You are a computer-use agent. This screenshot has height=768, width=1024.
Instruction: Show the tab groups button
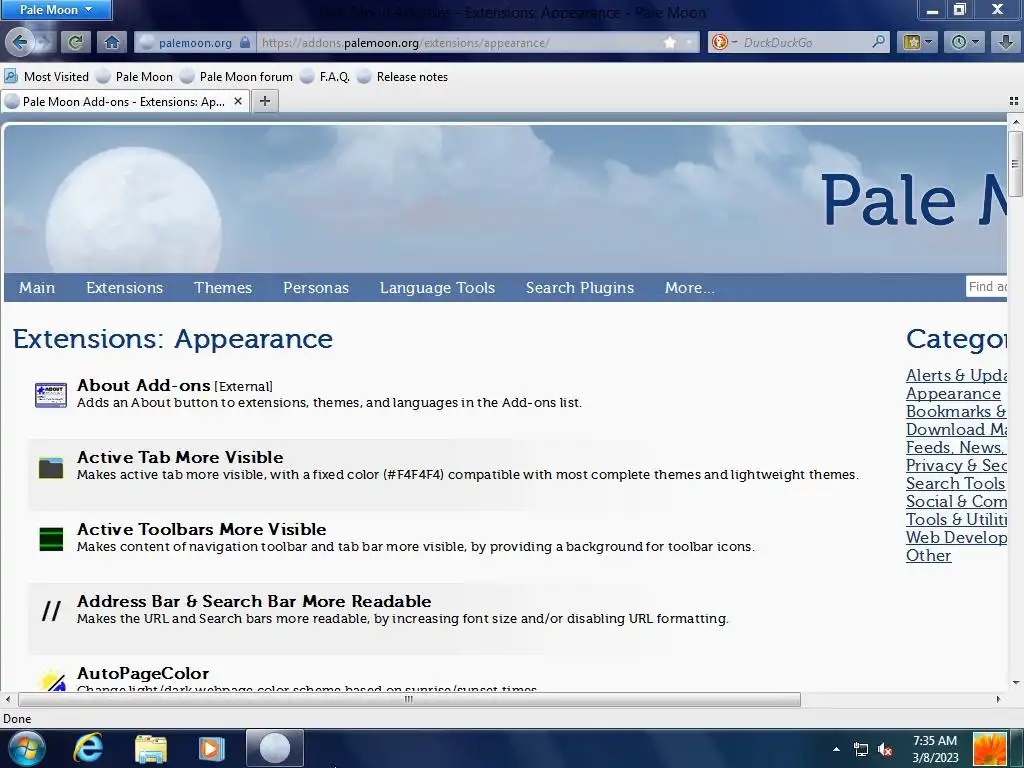[1014, 101]
